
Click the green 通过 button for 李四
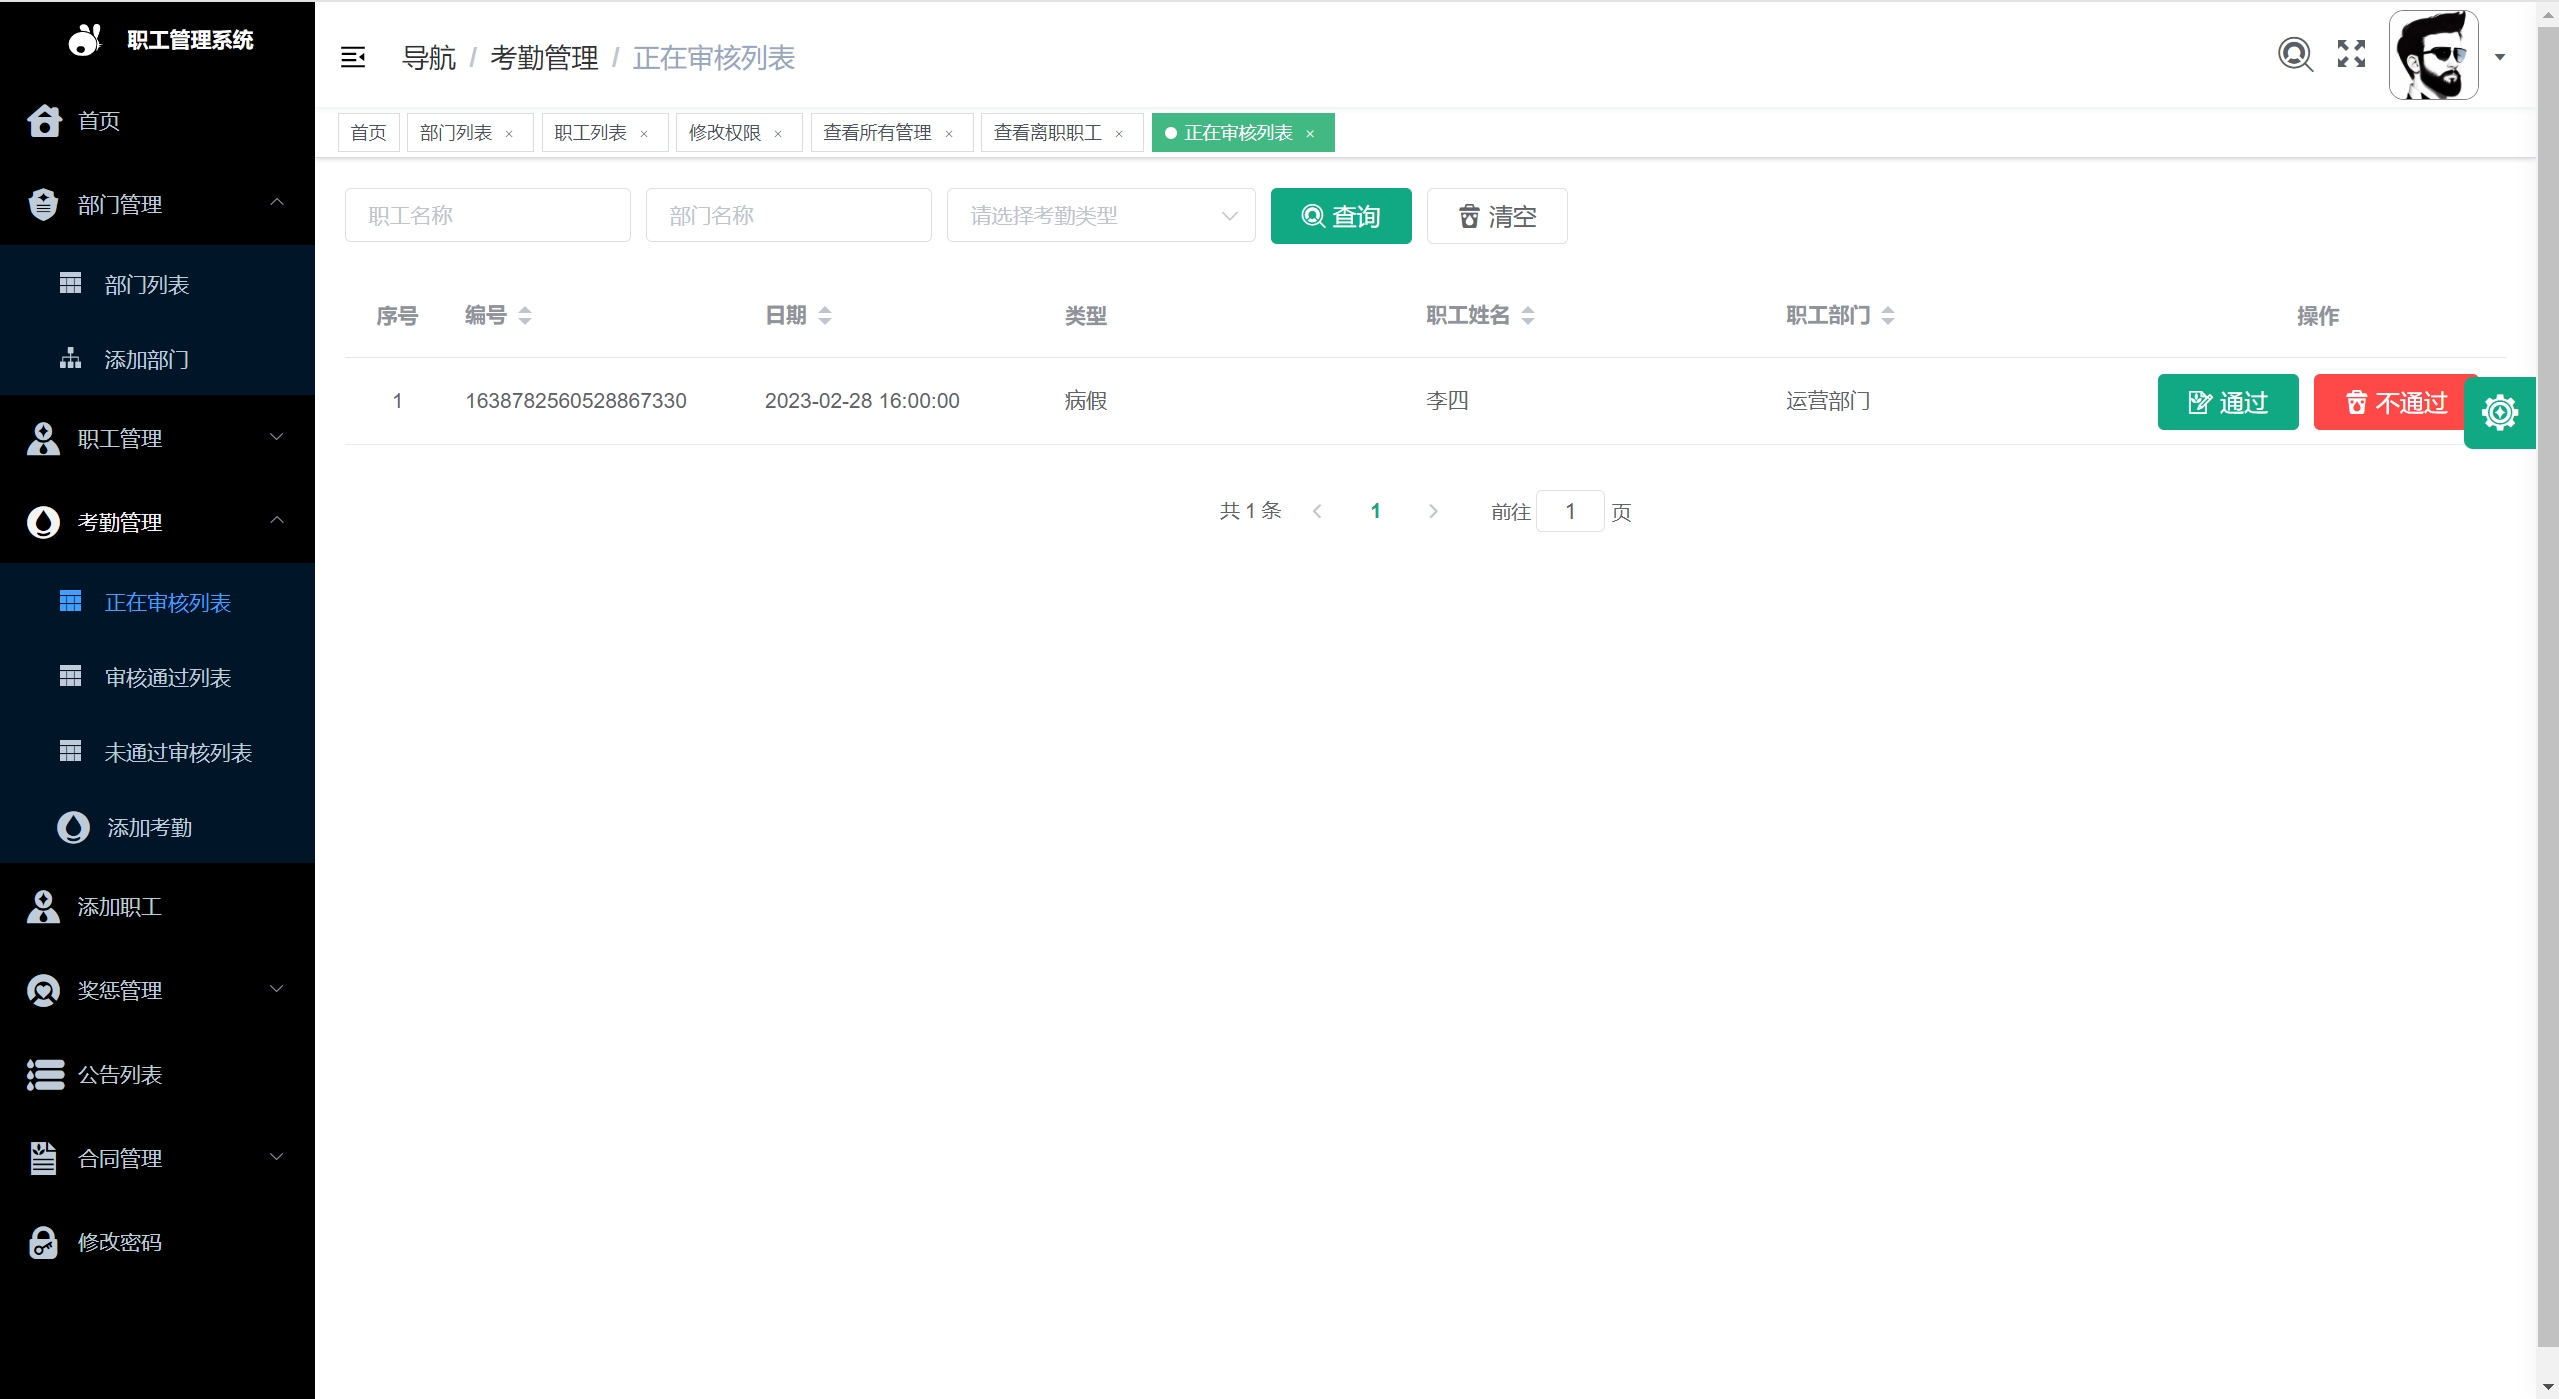point(2227,402)
